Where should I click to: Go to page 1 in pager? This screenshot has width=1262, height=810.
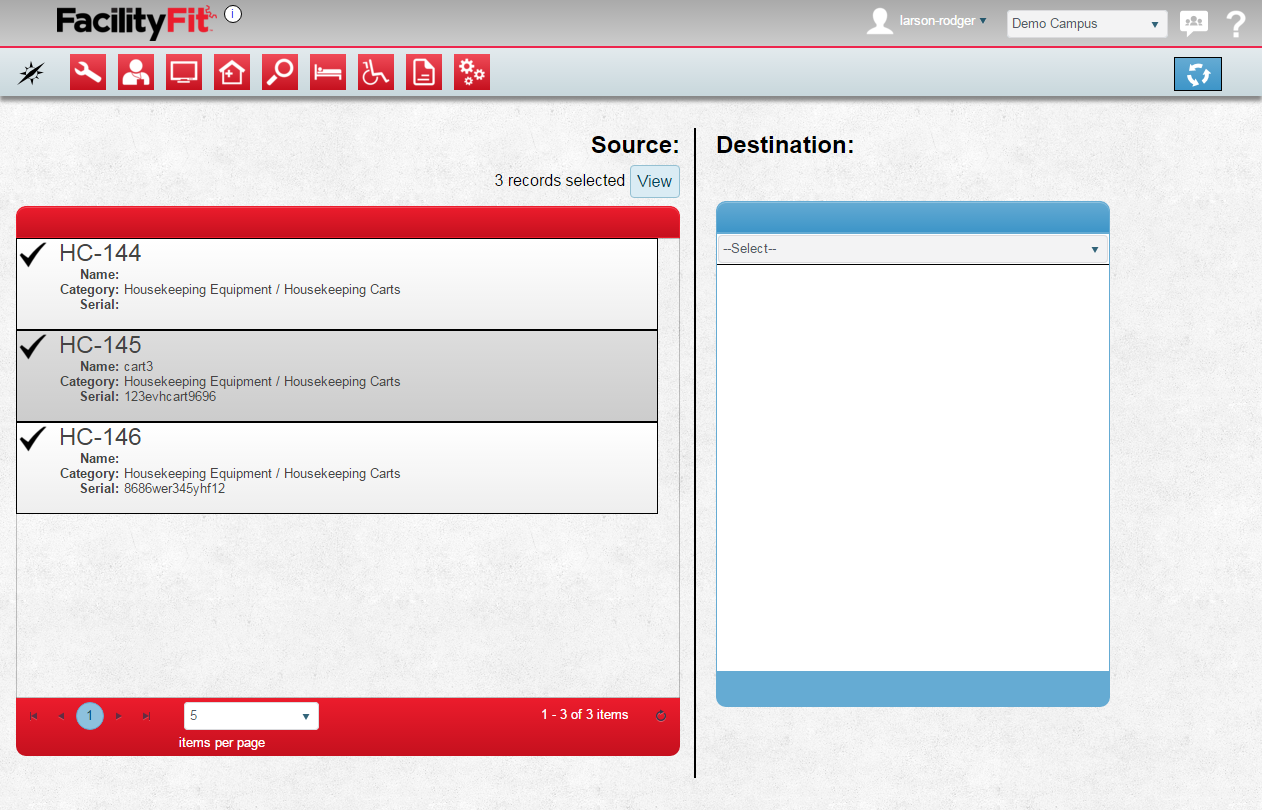(90, 716)
